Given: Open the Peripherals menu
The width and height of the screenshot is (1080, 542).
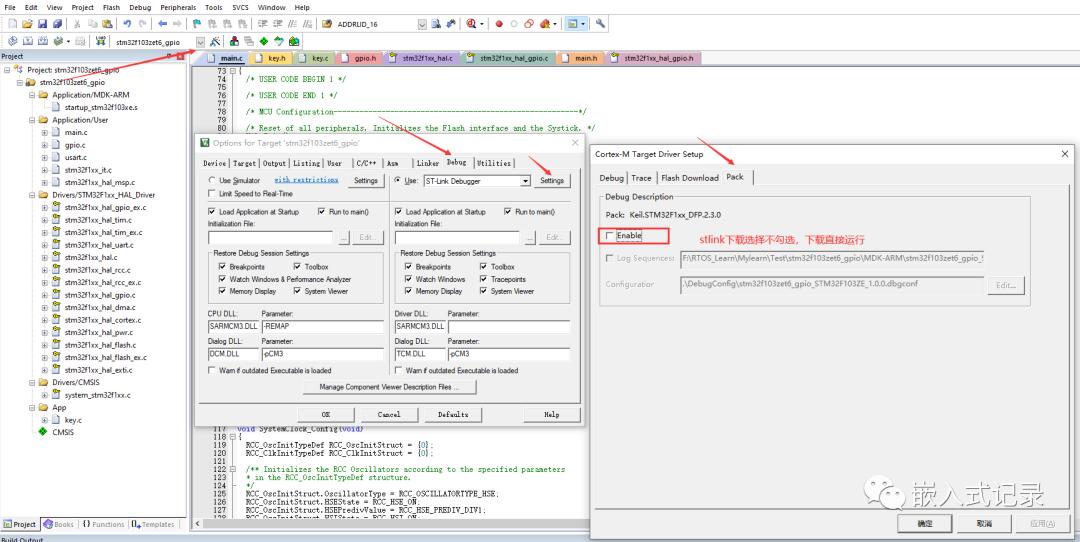Looking at the screenshot, I should (178, 8).
